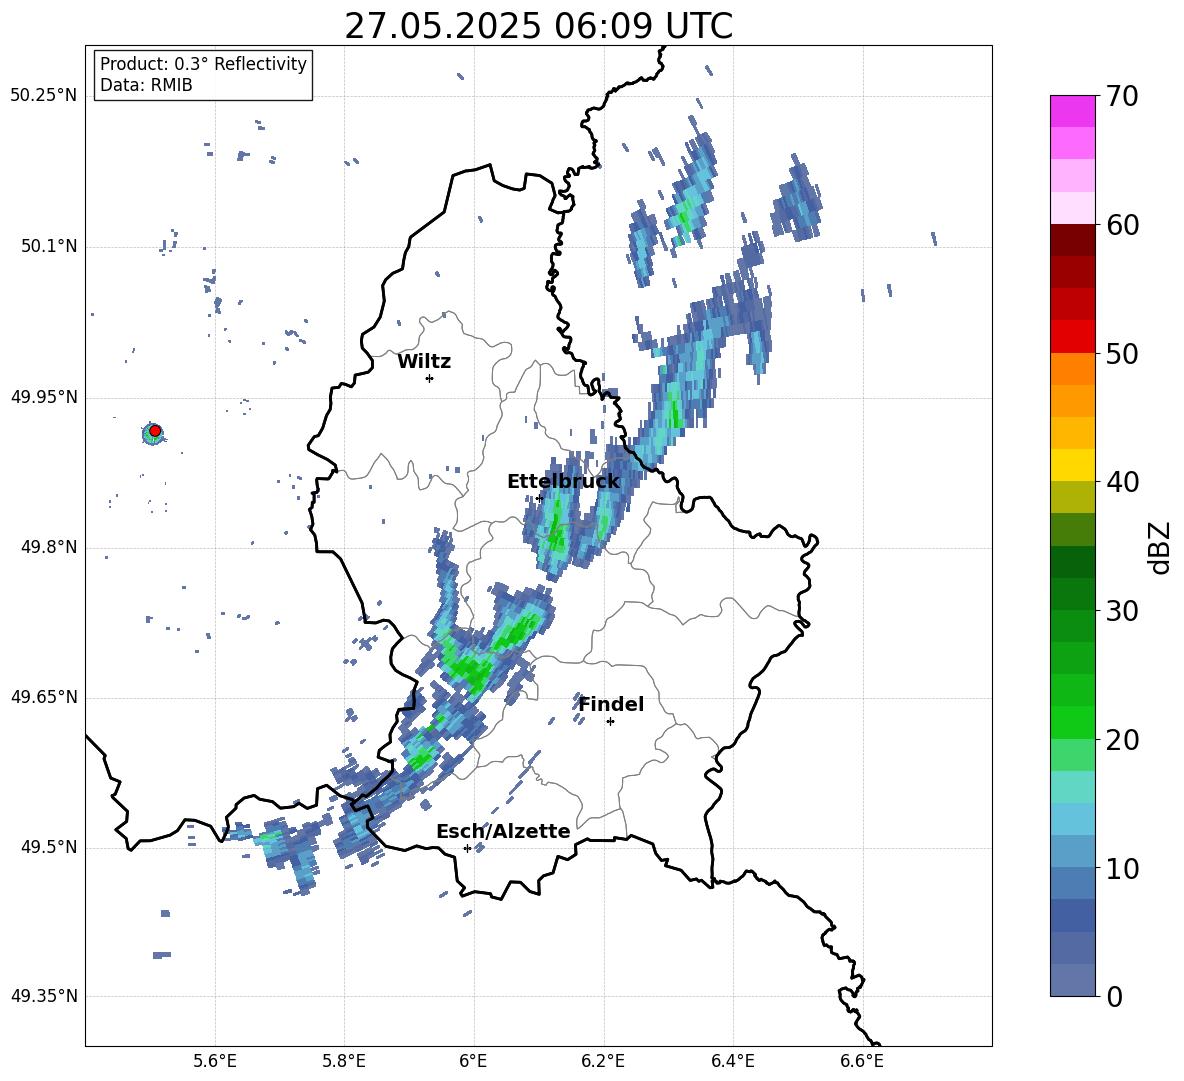Viewport: 1184px width, 1081px height.
Task: Click the Wiltz location cross marker
Action: click(x=429, y=378)
